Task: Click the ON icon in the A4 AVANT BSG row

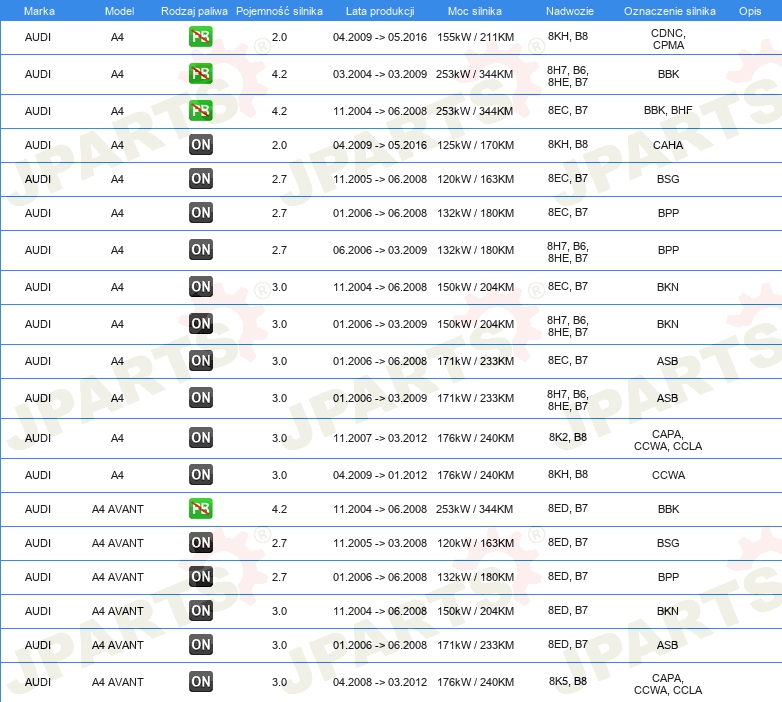Action: (x=201, y=543)
